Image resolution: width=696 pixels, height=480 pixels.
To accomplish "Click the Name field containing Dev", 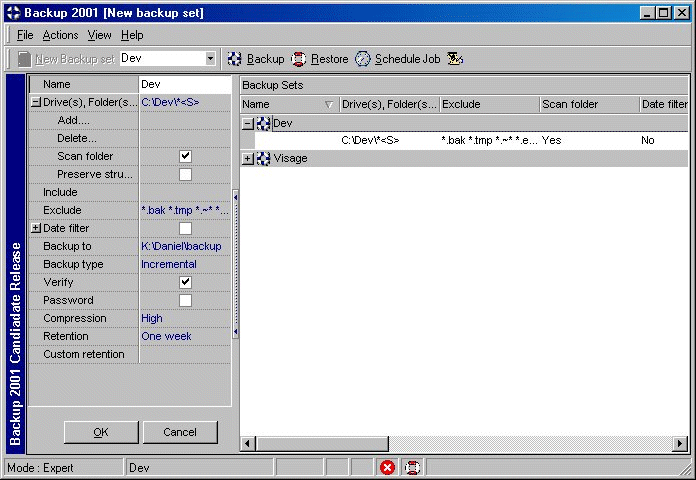I will 185,84.
